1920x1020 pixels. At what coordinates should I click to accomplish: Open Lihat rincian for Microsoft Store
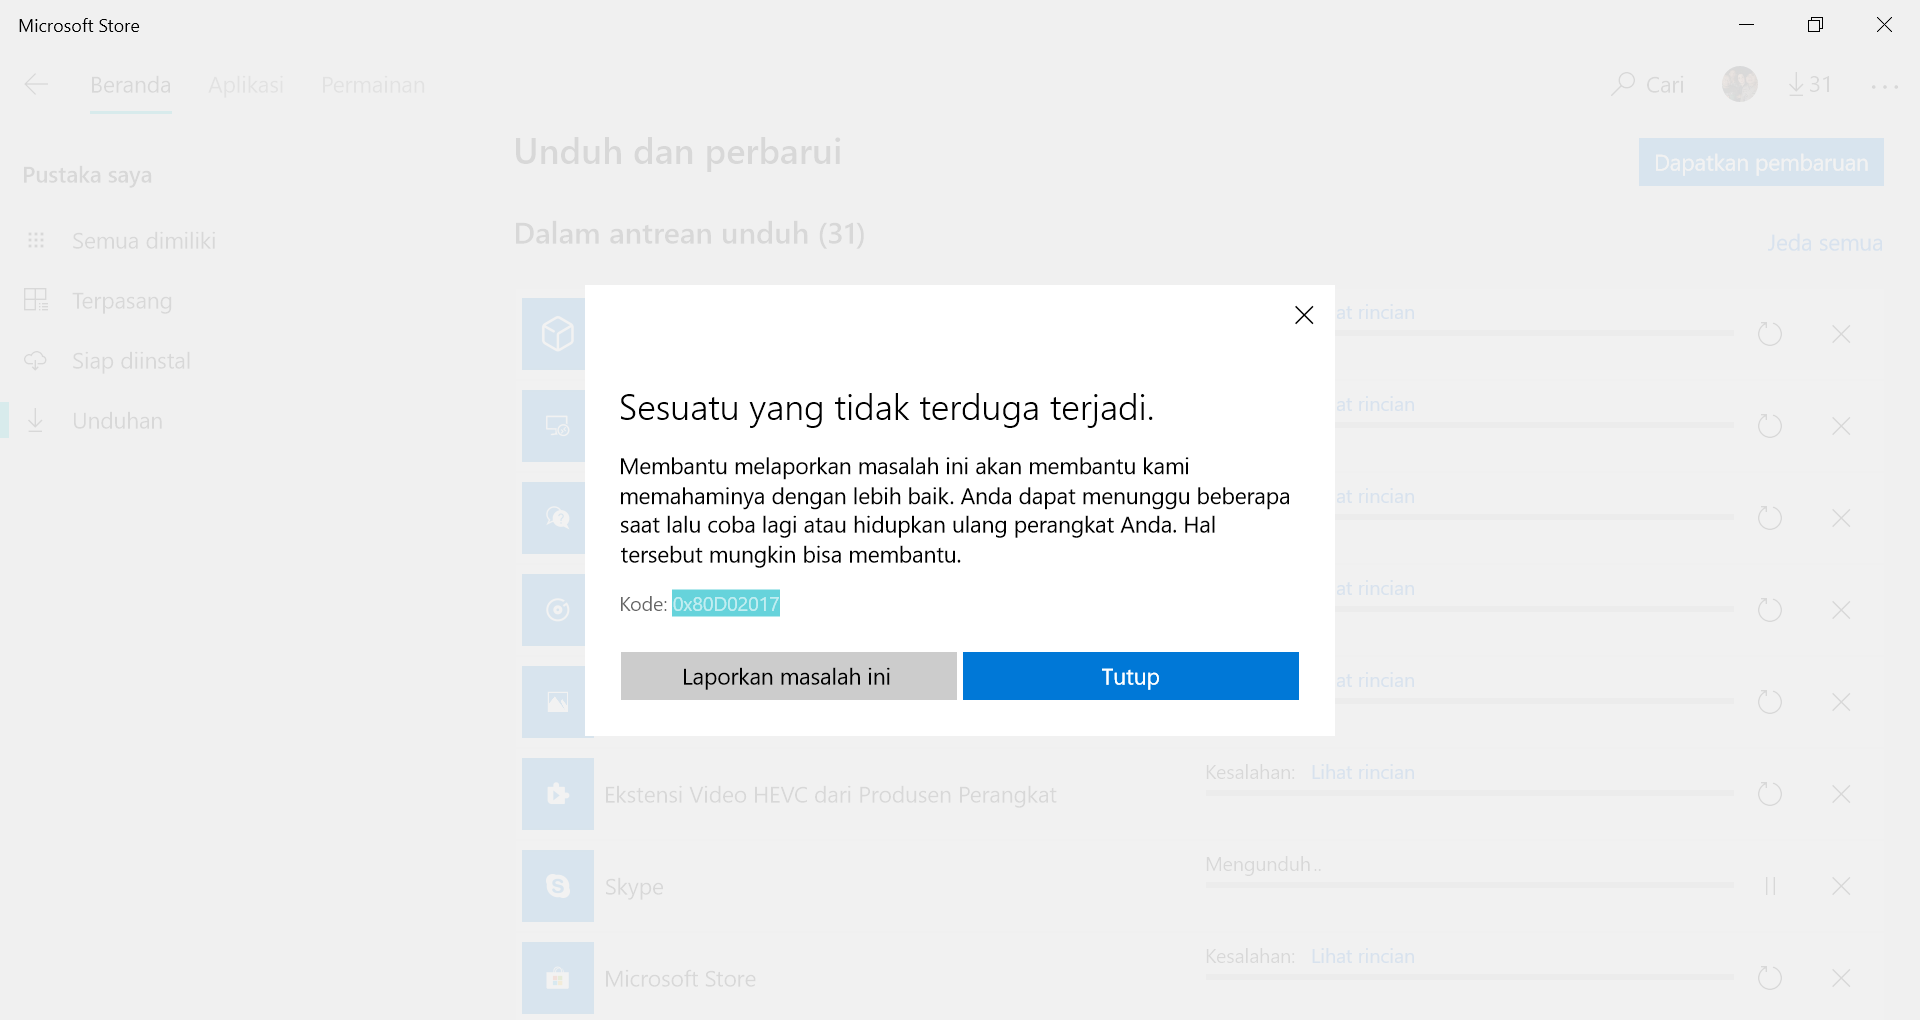tap(1363, 956)
